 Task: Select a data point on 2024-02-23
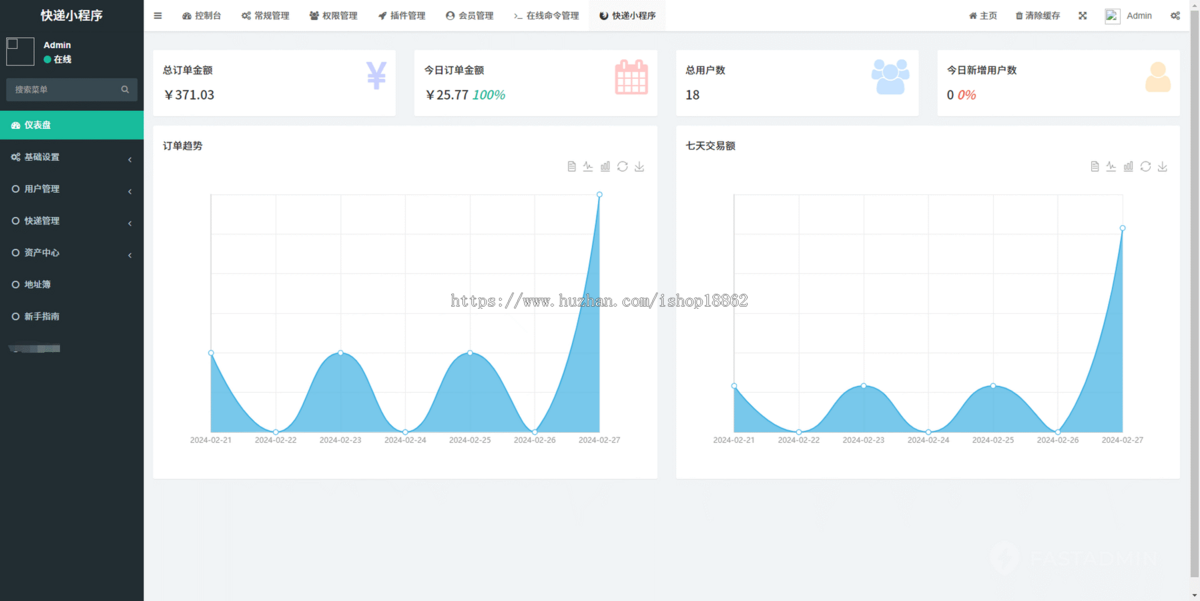tap(340, 351)
